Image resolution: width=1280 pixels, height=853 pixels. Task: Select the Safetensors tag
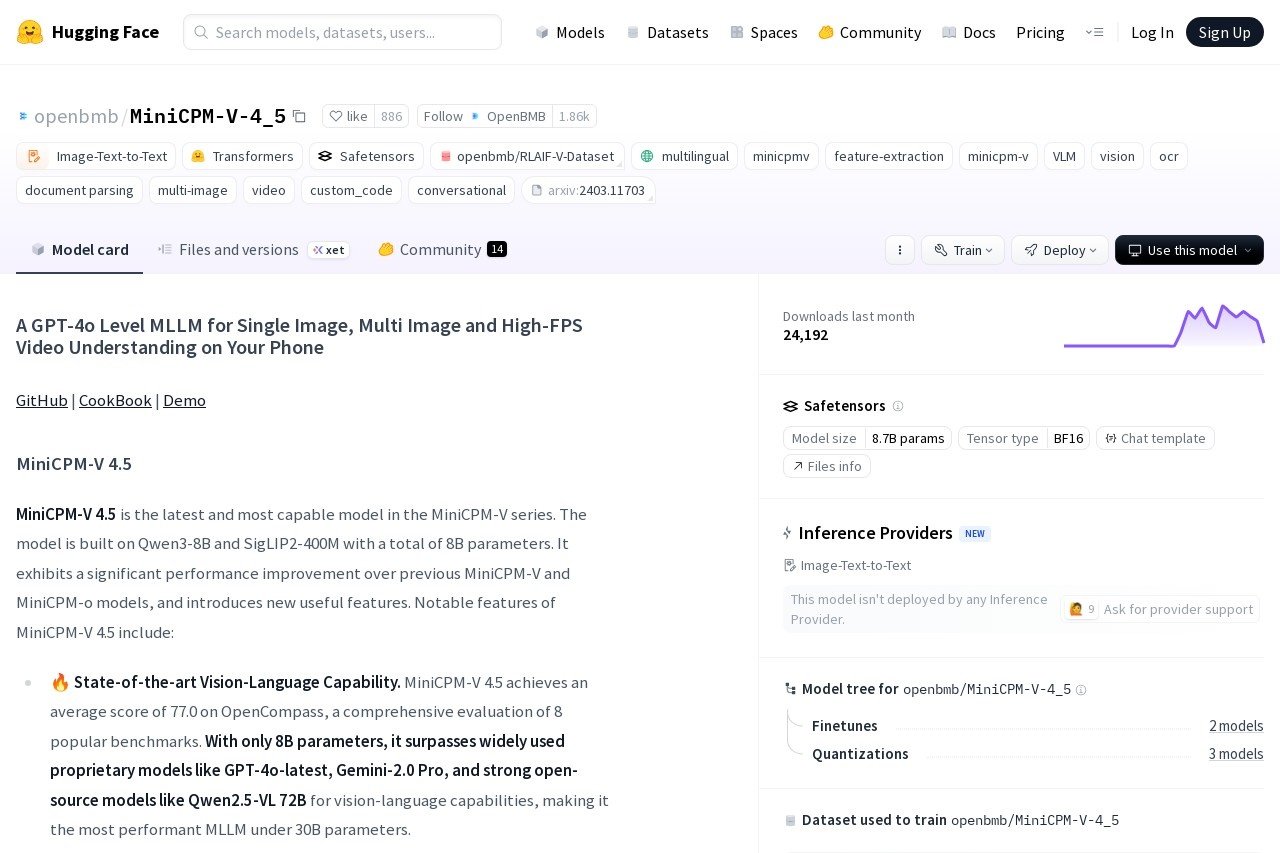tap(366, 156)
